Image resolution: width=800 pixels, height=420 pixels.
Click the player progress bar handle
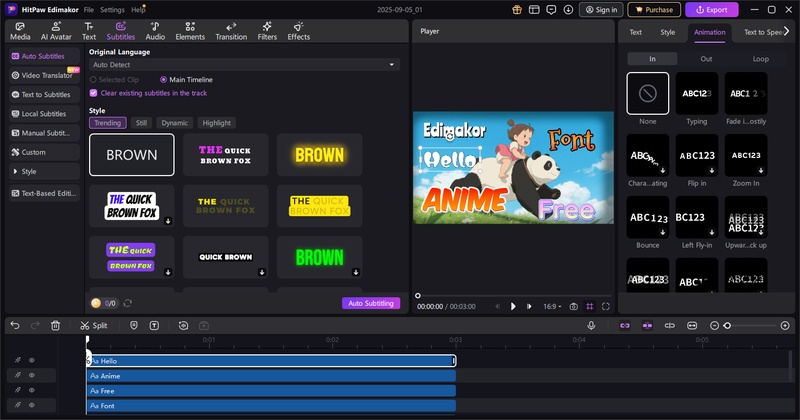pos(418,295)
